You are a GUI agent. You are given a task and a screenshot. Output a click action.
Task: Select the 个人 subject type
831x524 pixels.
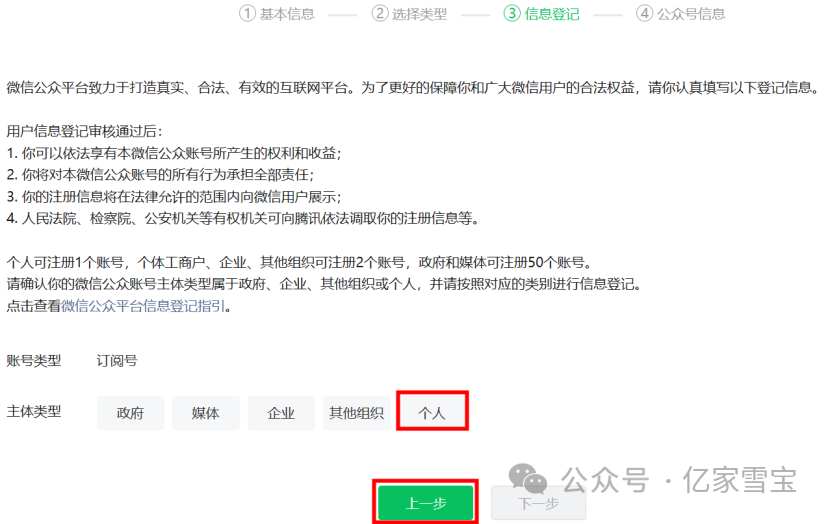pyautogui.click(x=432, y=413)
